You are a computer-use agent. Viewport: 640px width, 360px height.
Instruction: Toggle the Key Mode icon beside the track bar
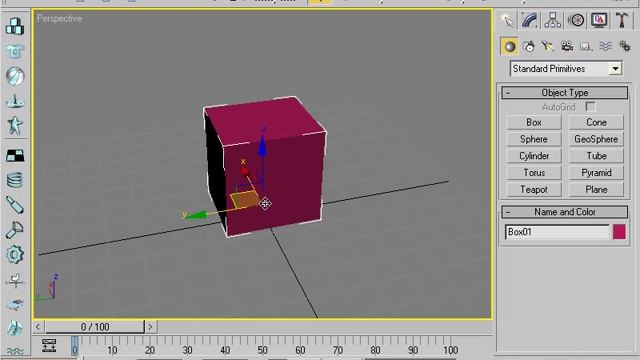coord(49,345)
